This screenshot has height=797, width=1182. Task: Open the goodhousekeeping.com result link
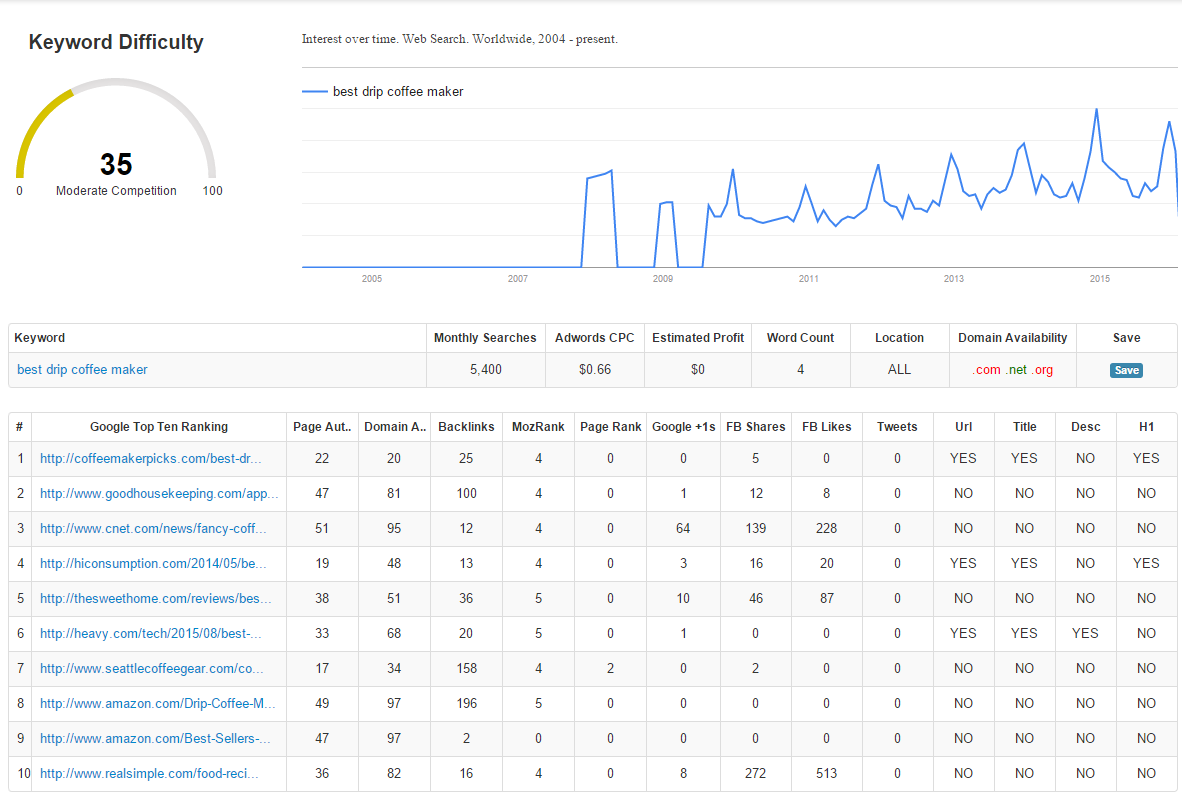159,493
